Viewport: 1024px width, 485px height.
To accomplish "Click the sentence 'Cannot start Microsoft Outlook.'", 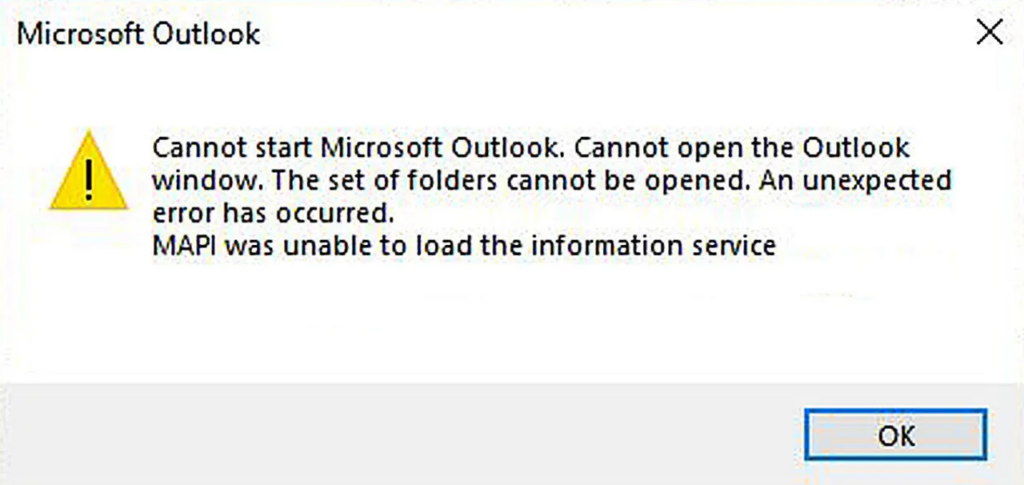I will pos(358,148).
